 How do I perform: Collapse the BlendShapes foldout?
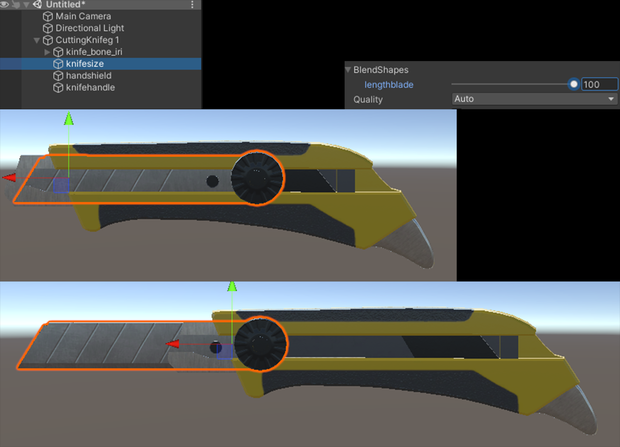(348, 70)
